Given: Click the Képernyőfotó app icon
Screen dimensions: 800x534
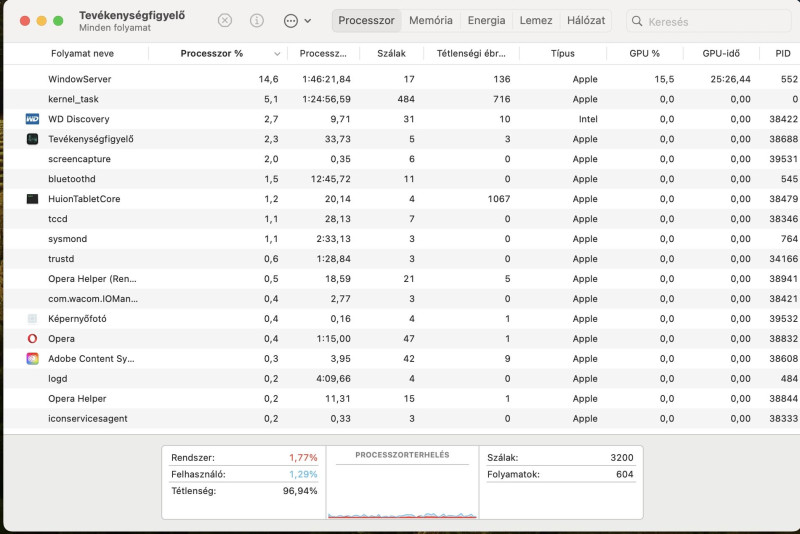Looking at the screenshot, I should (x=32, y=319).
